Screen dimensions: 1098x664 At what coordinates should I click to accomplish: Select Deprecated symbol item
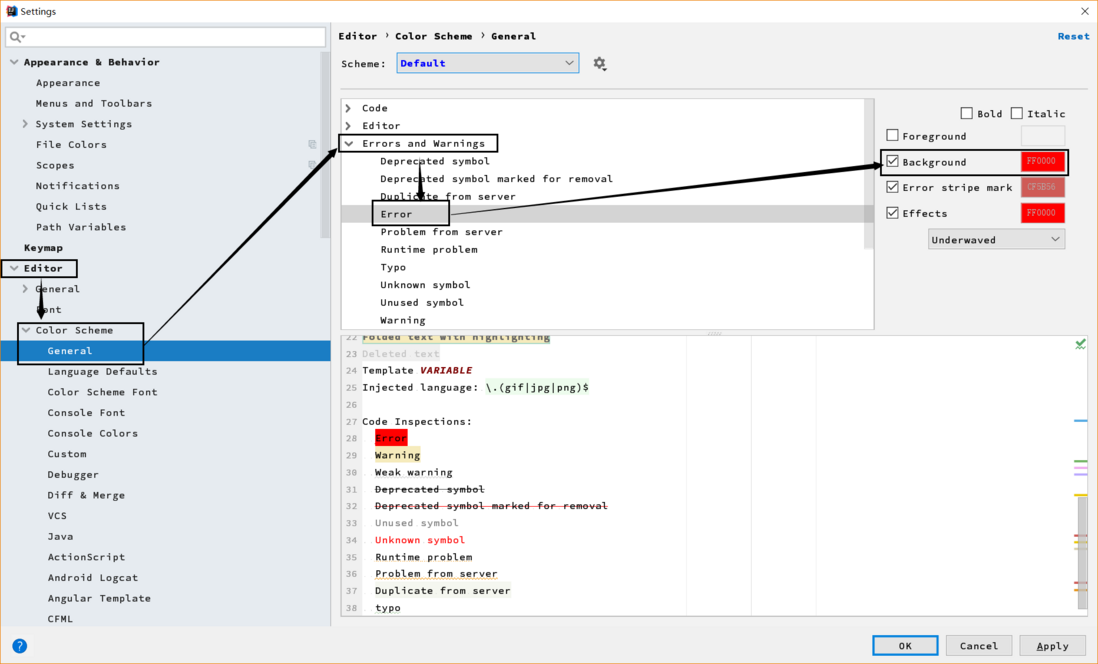[435, 161]
